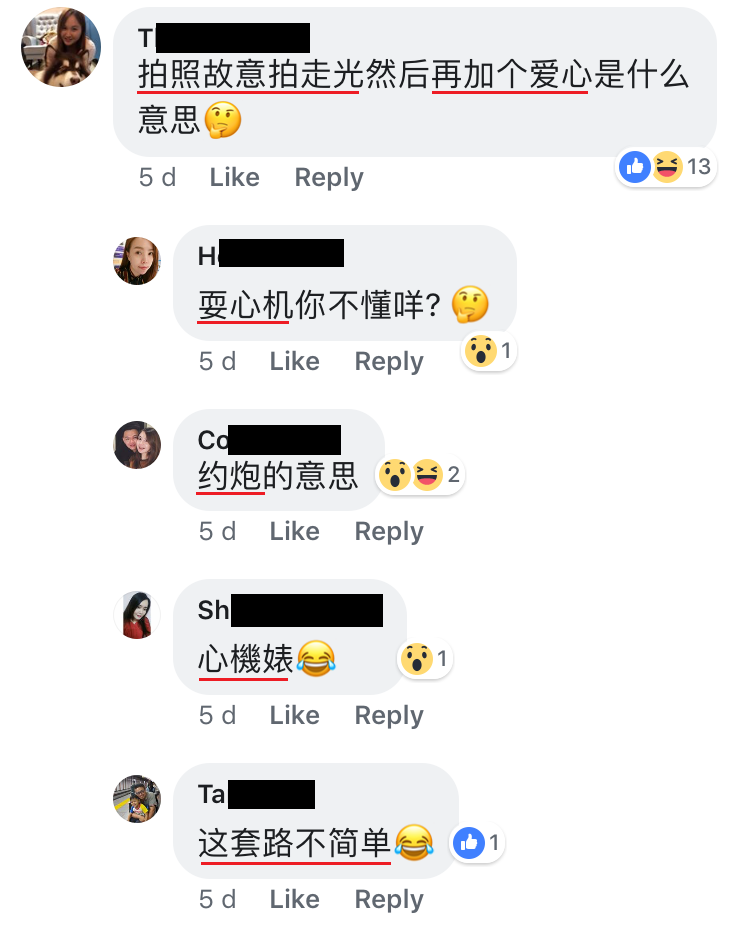Open the 13 reactions on the top comment

[665, 167]
